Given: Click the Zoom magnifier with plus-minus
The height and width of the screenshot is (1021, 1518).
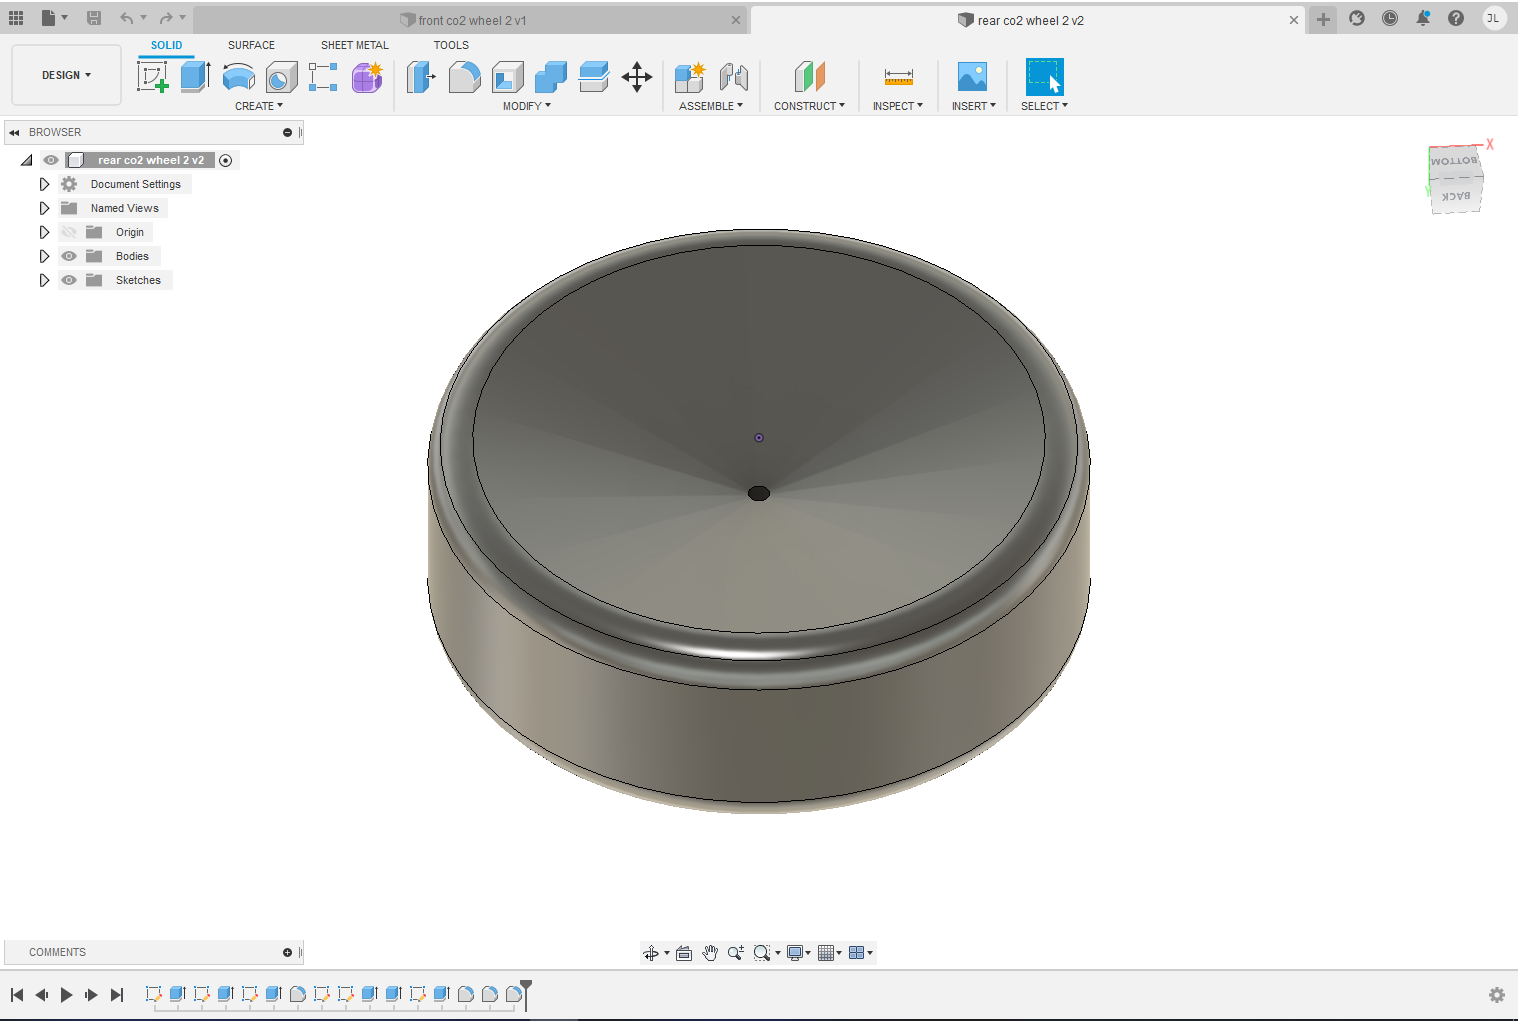Looking at the screenshot, I should tap(736, 953).
